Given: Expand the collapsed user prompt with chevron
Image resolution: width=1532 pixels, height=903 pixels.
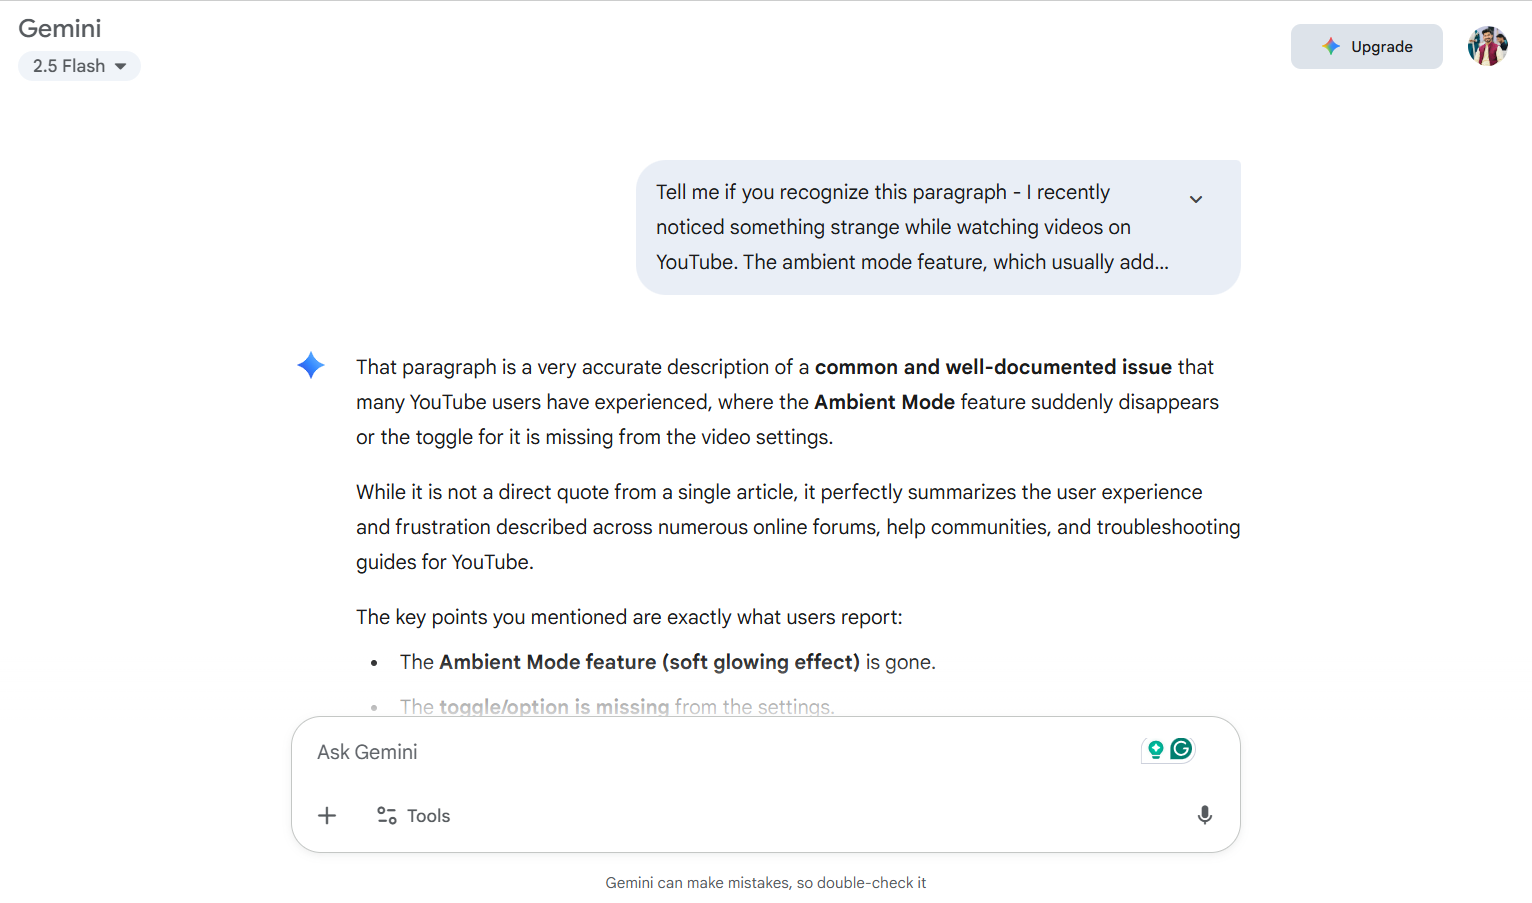Looking at the screenshot, I should click(x=1195, y=200).
